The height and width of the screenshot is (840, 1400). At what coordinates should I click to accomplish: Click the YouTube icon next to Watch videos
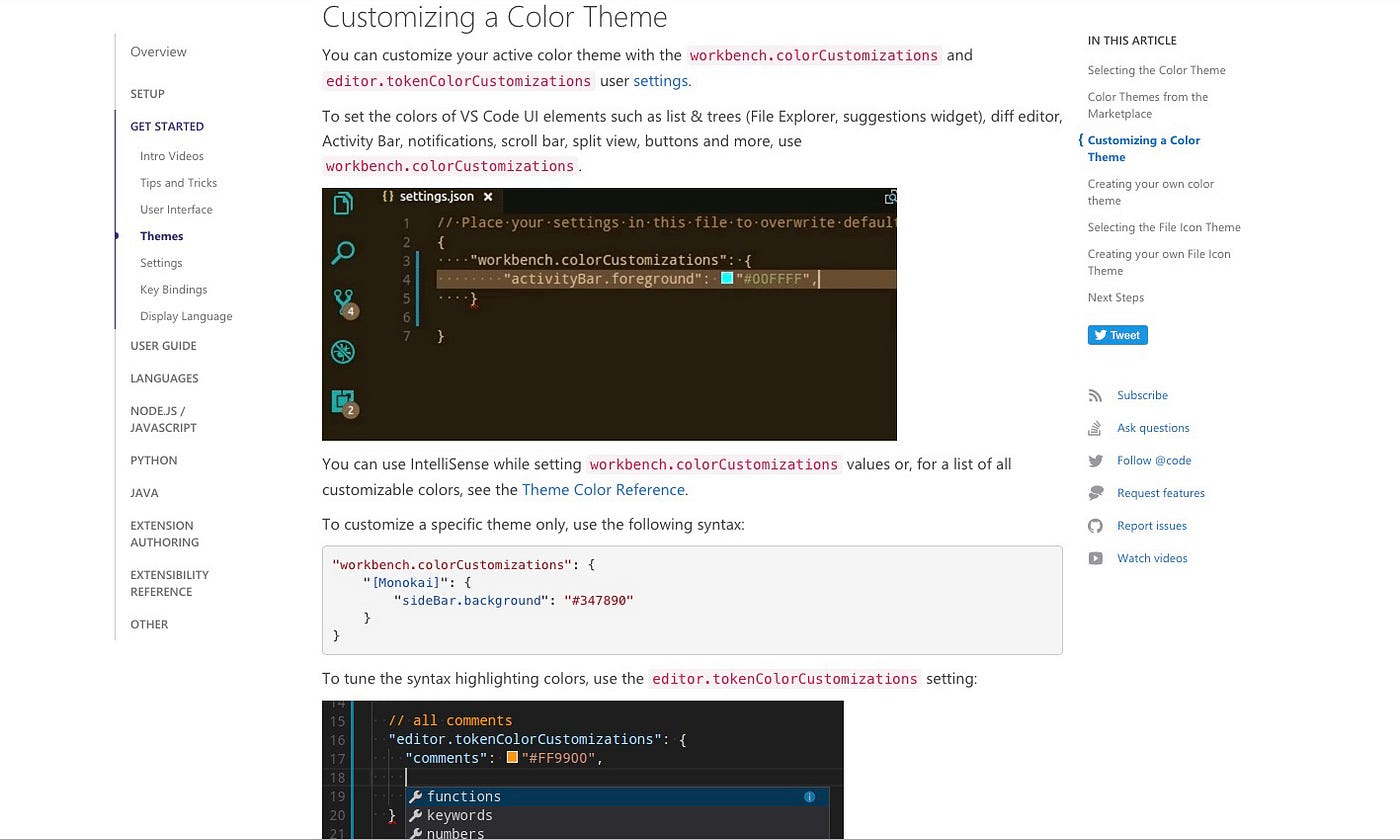[1096, 558]
